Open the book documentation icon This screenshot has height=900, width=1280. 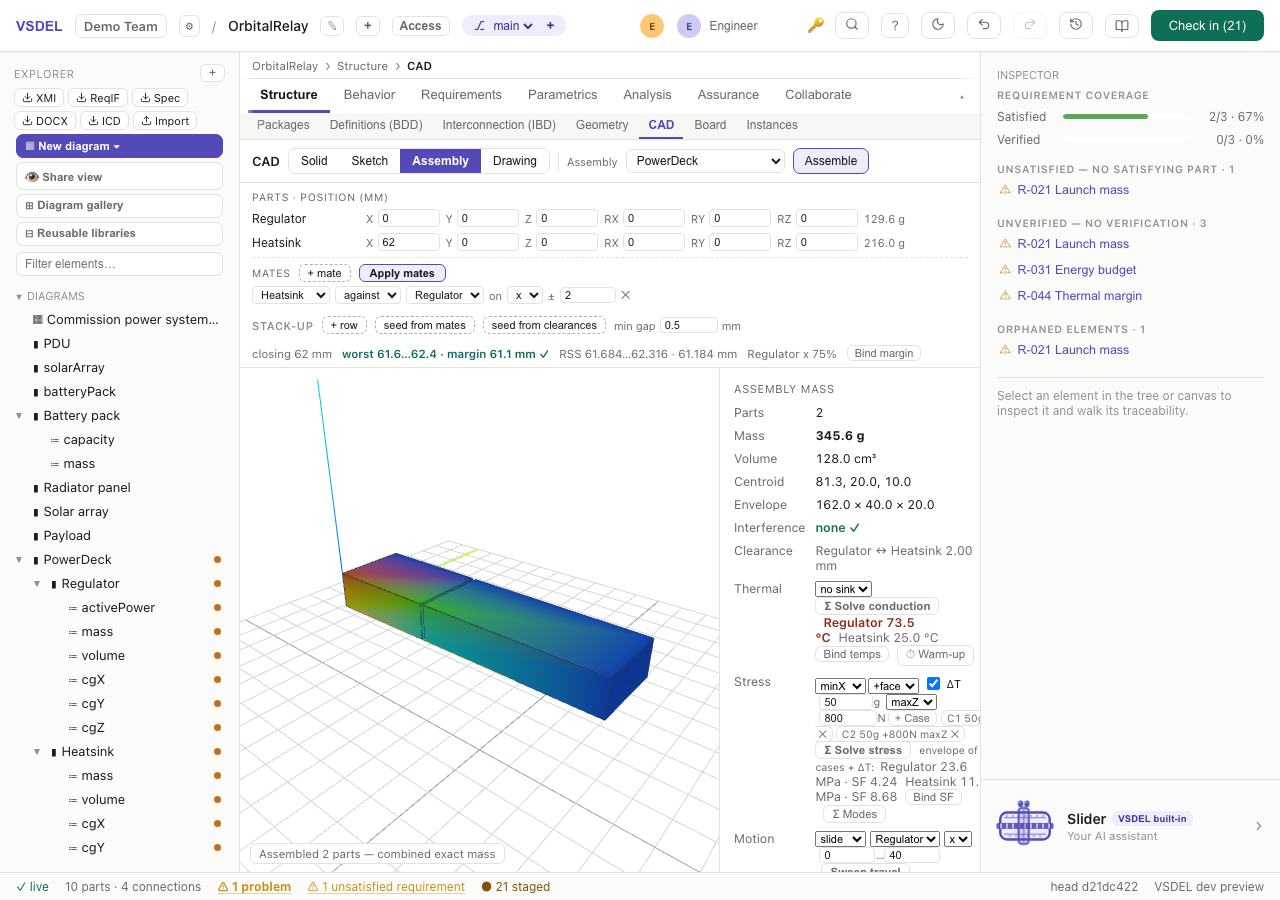pyautogui.click(x=1122, y=26)
